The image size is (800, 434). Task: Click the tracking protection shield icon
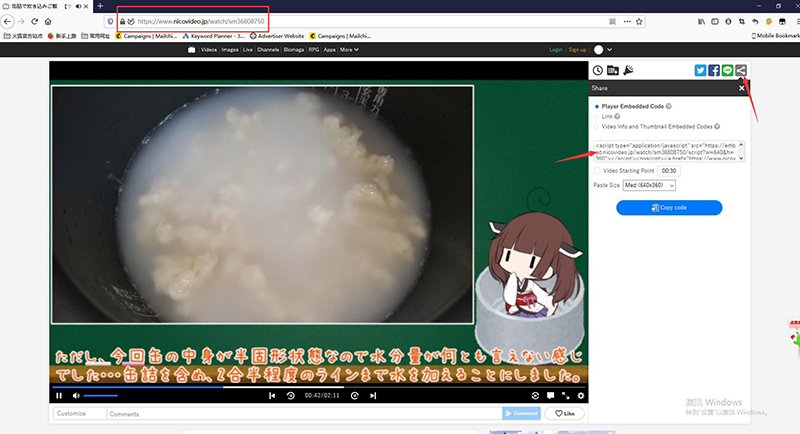click(x=110, y=21)
